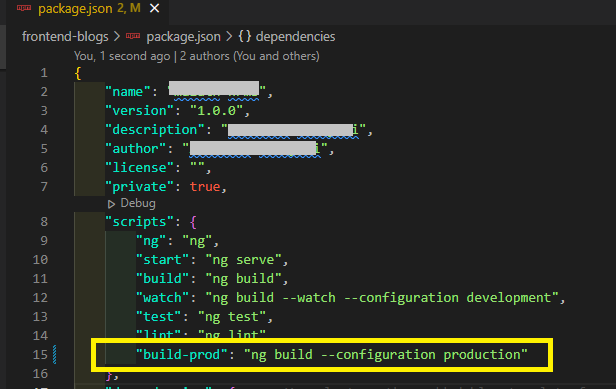Screen dimensions: 616x389
Task: Click the "build-prod" script key
Action: (182, 354)
